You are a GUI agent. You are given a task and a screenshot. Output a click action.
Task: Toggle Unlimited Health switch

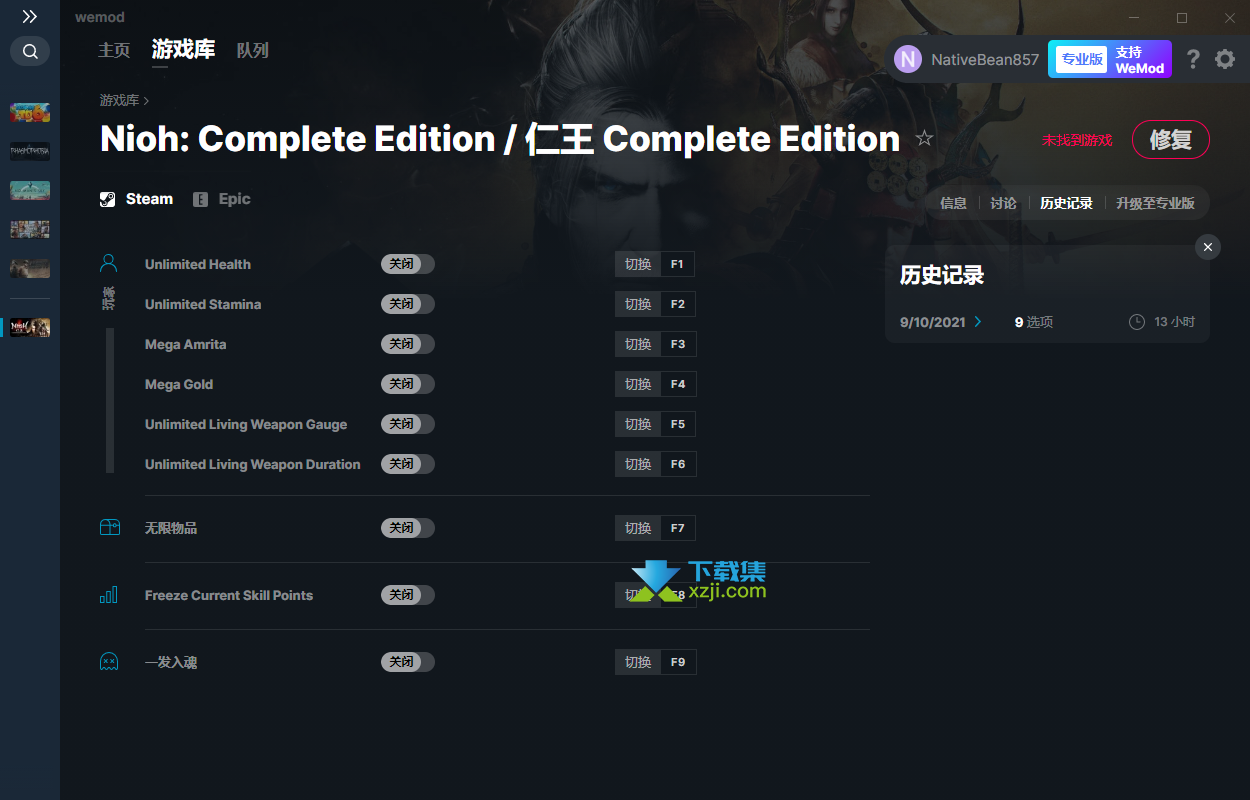[408, 264]
